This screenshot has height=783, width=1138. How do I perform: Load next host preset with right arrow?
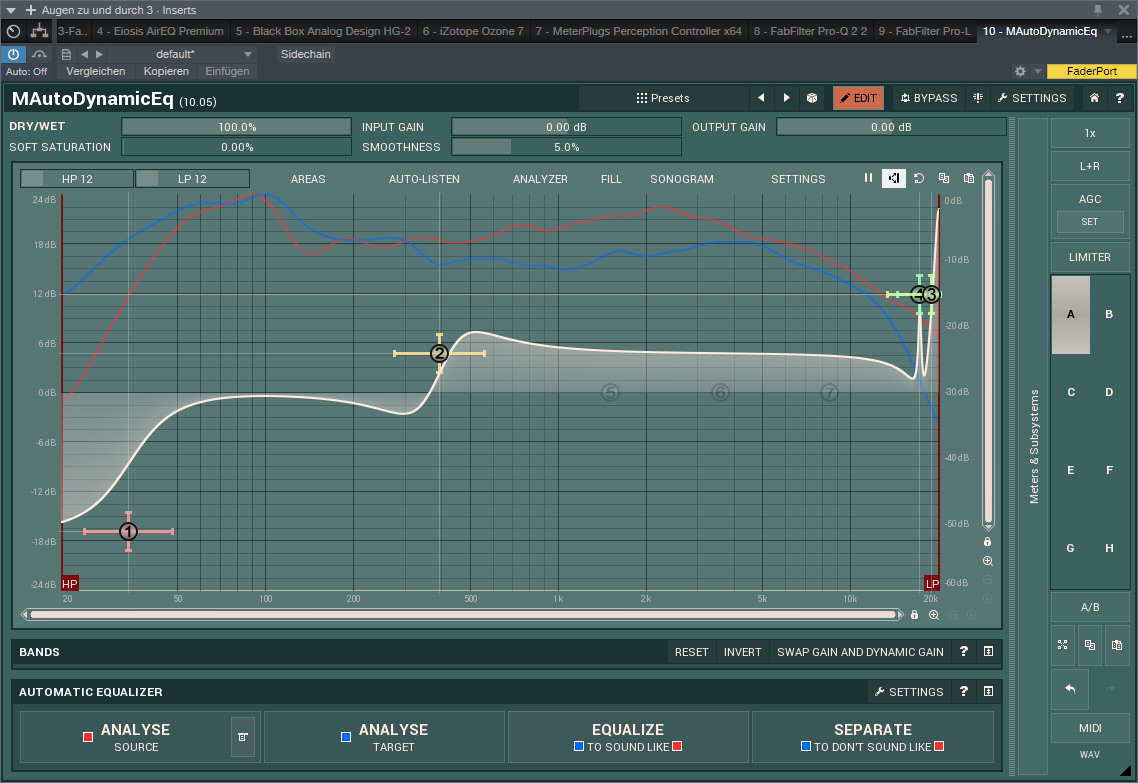[x=99, y=54]
